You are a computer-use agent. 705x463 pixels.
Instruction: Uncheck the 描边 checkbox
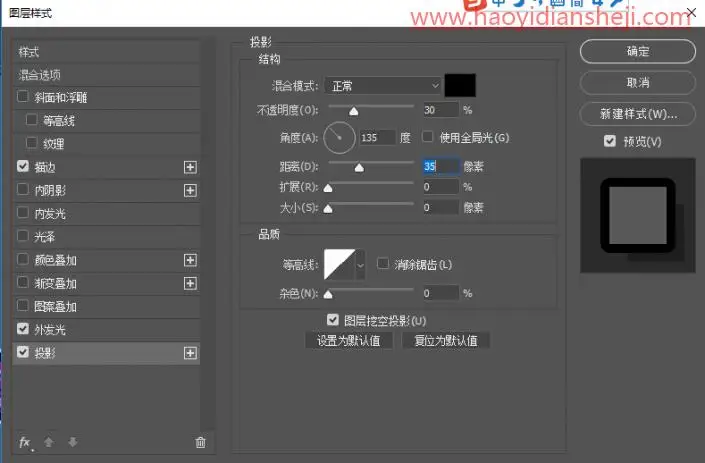22,166
